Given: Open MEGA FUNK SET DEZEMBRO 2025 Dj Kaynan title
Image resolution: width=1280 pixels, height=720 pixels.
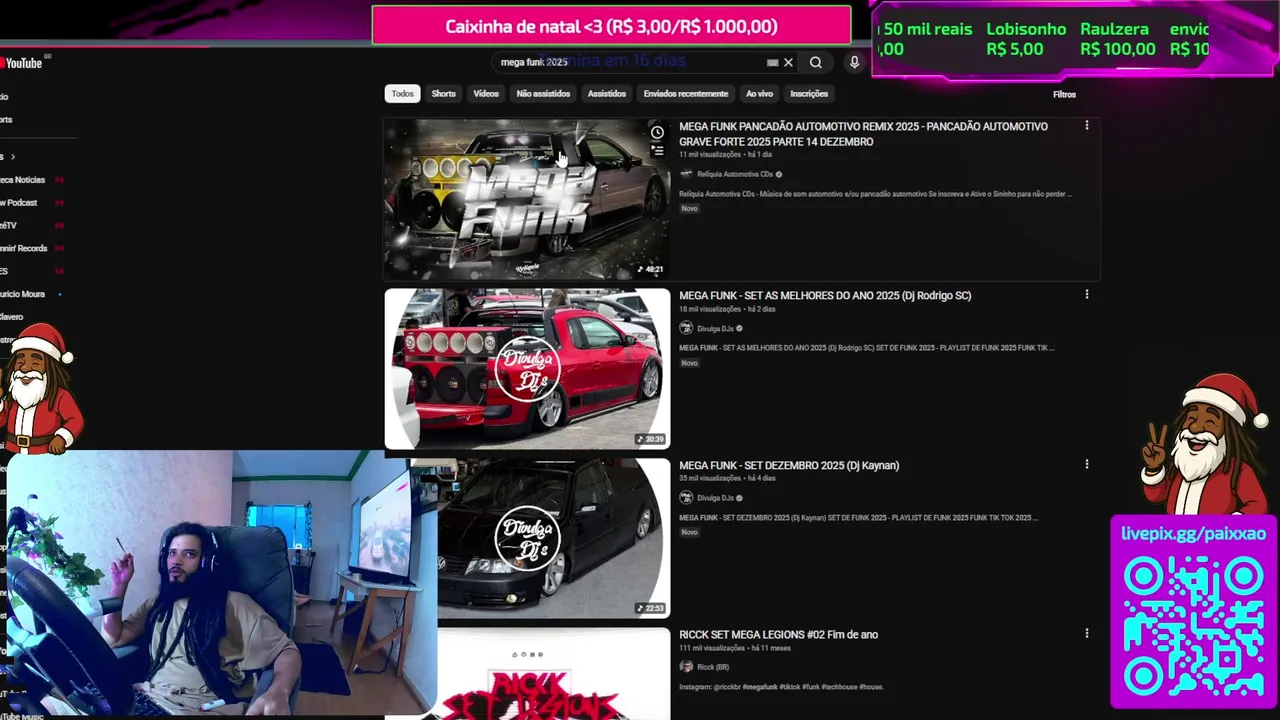Looking at the screenshot, I should (x=789, y=465).
